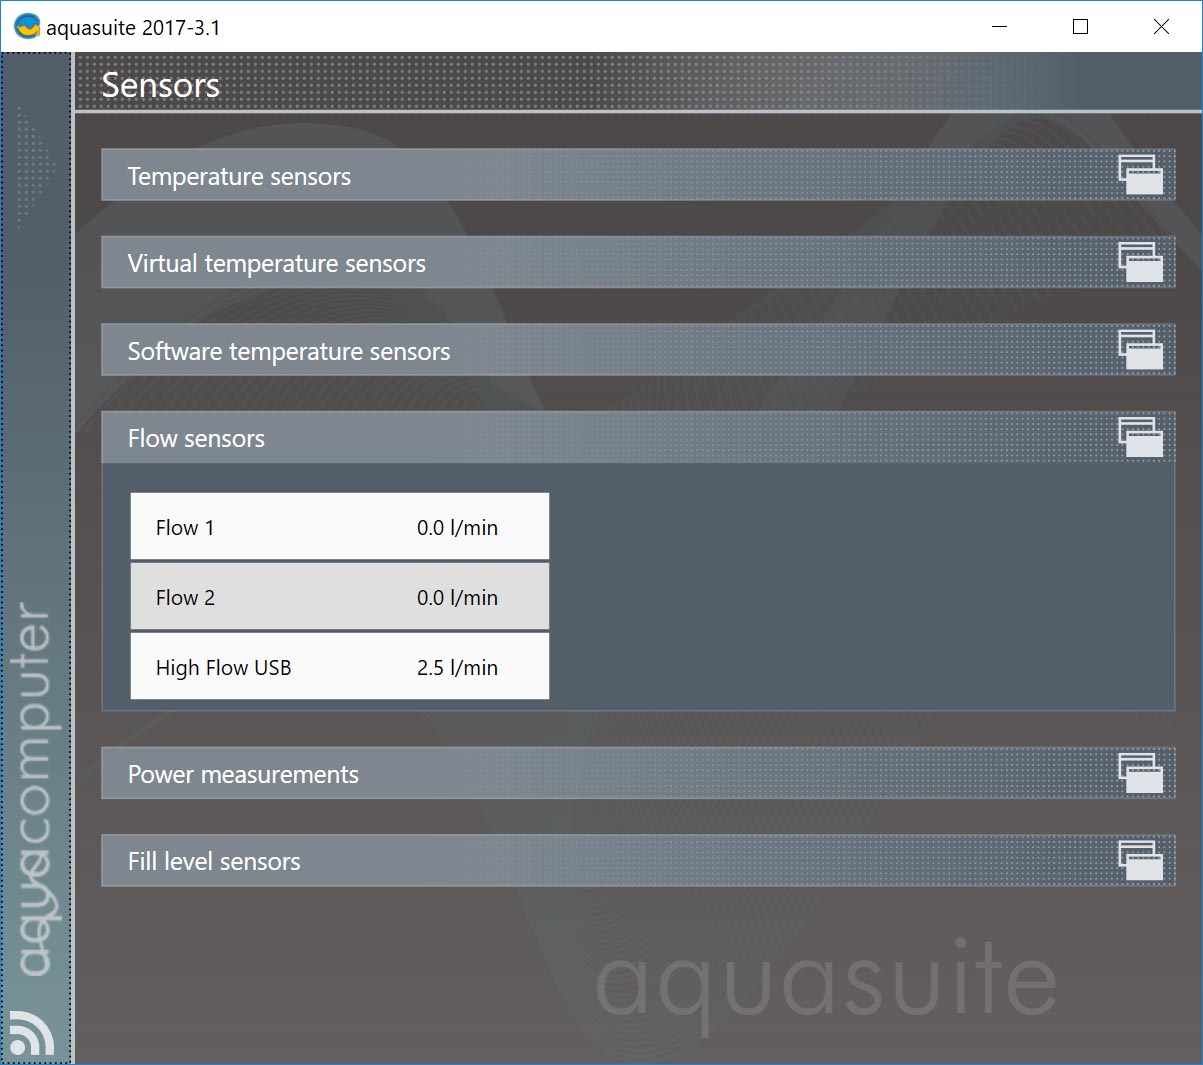Click the Flow 1 value 0.0 l/min
1203x1065 pixels.
pyautogui.click(x=457, y=527)
